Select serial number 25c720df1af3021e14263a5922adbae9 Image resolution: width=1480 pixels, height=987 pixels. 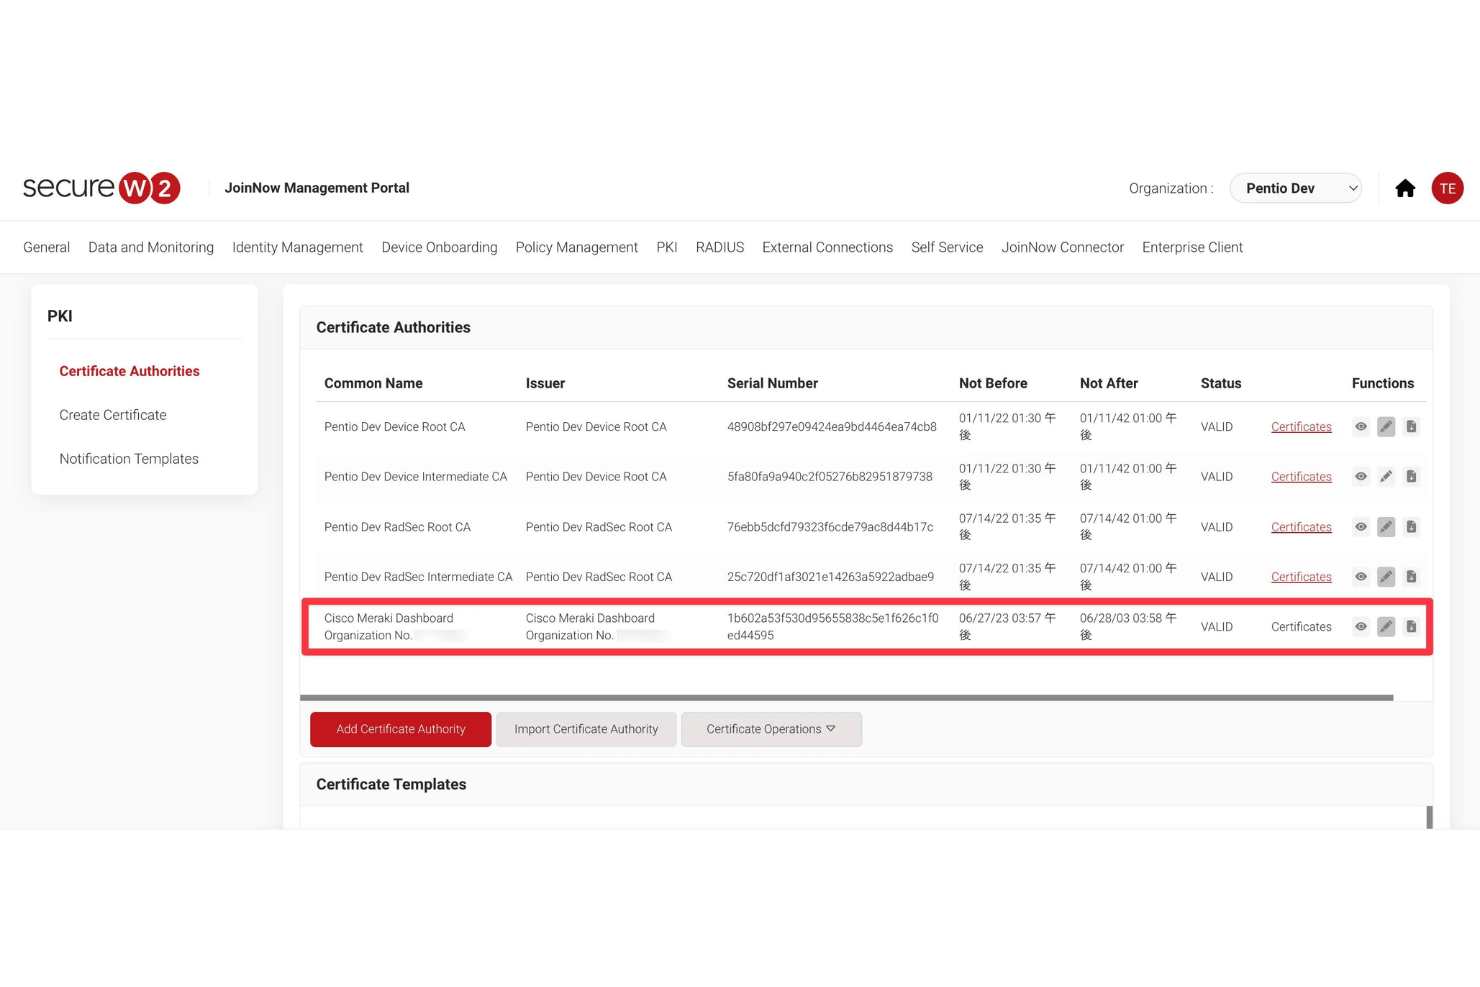coord(830,577)
